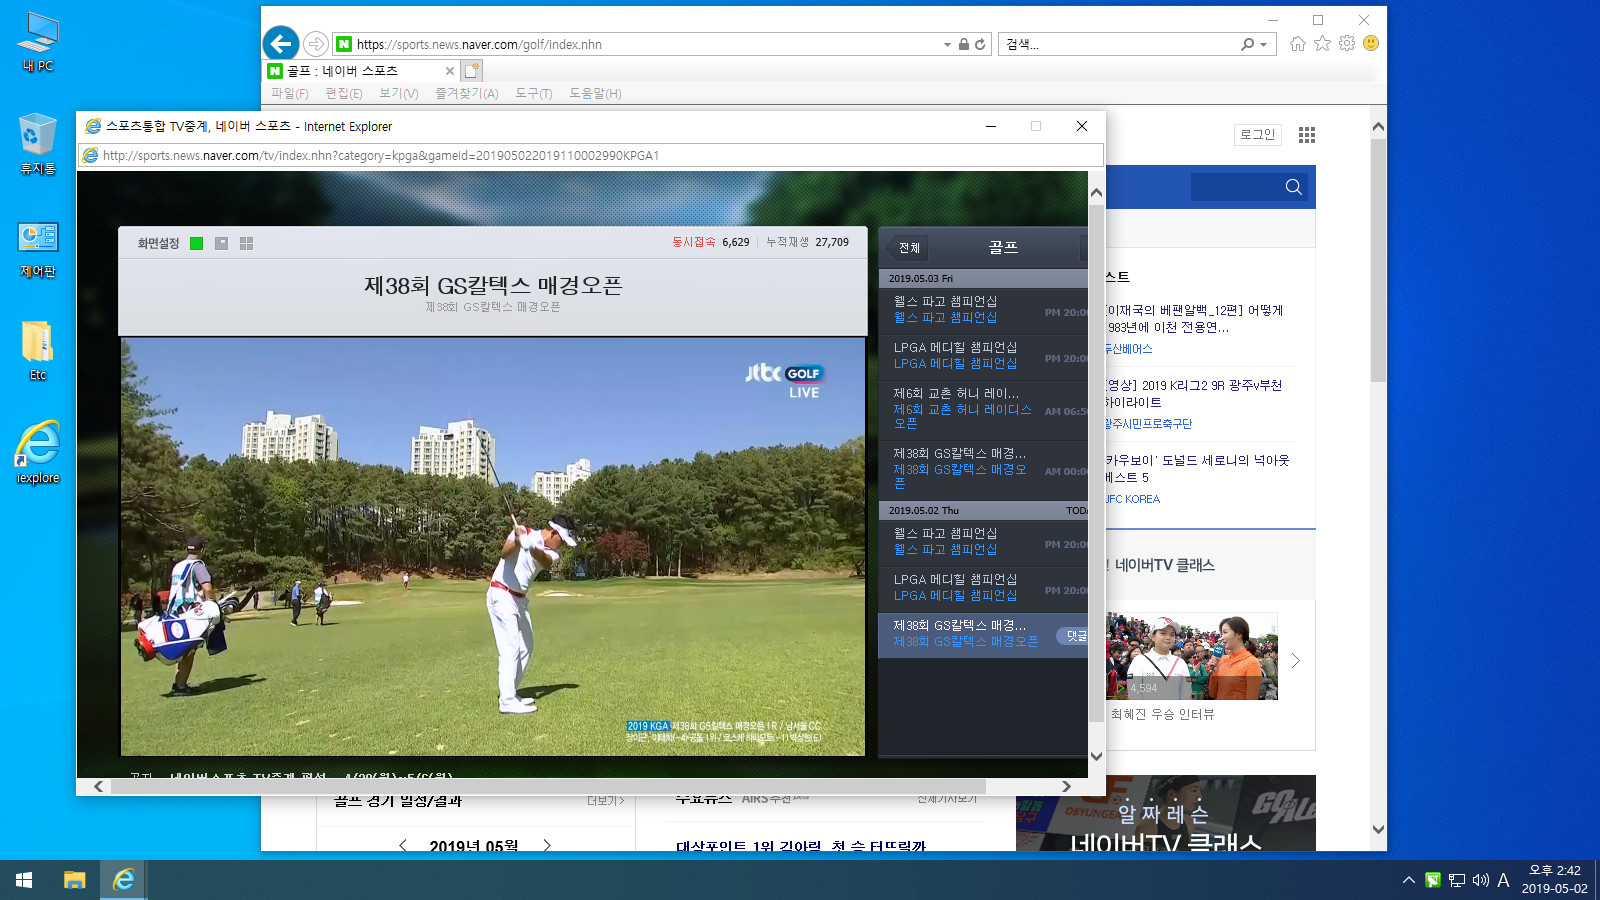Select green single-screen layout icon
The image size is (1600, 900).
(196, 243)
